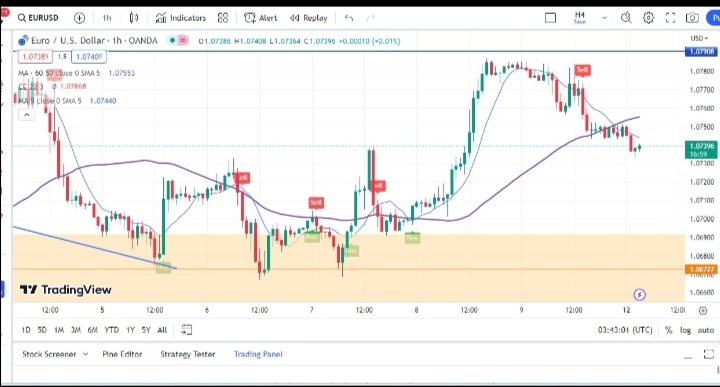The height and width of the screenshot is (387, 720).
Task: Set range to 3M
Action: click(x=76, y=330)
